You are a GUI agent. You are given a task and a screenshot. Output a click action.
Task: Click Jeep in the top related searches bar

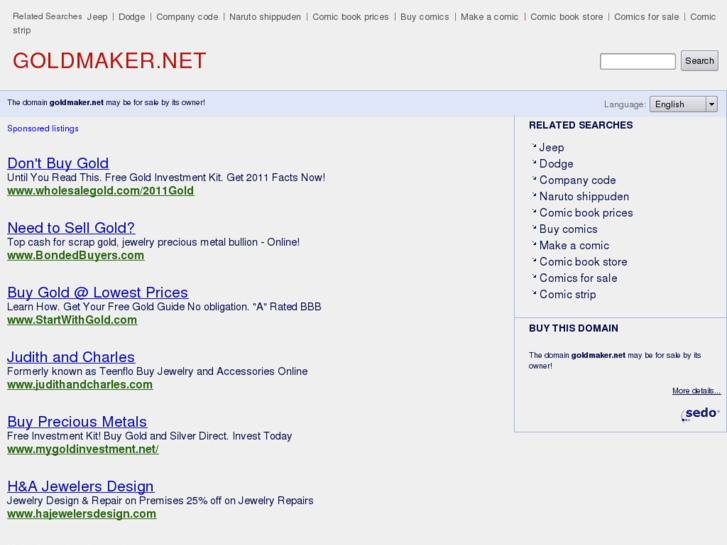[97, 17]
